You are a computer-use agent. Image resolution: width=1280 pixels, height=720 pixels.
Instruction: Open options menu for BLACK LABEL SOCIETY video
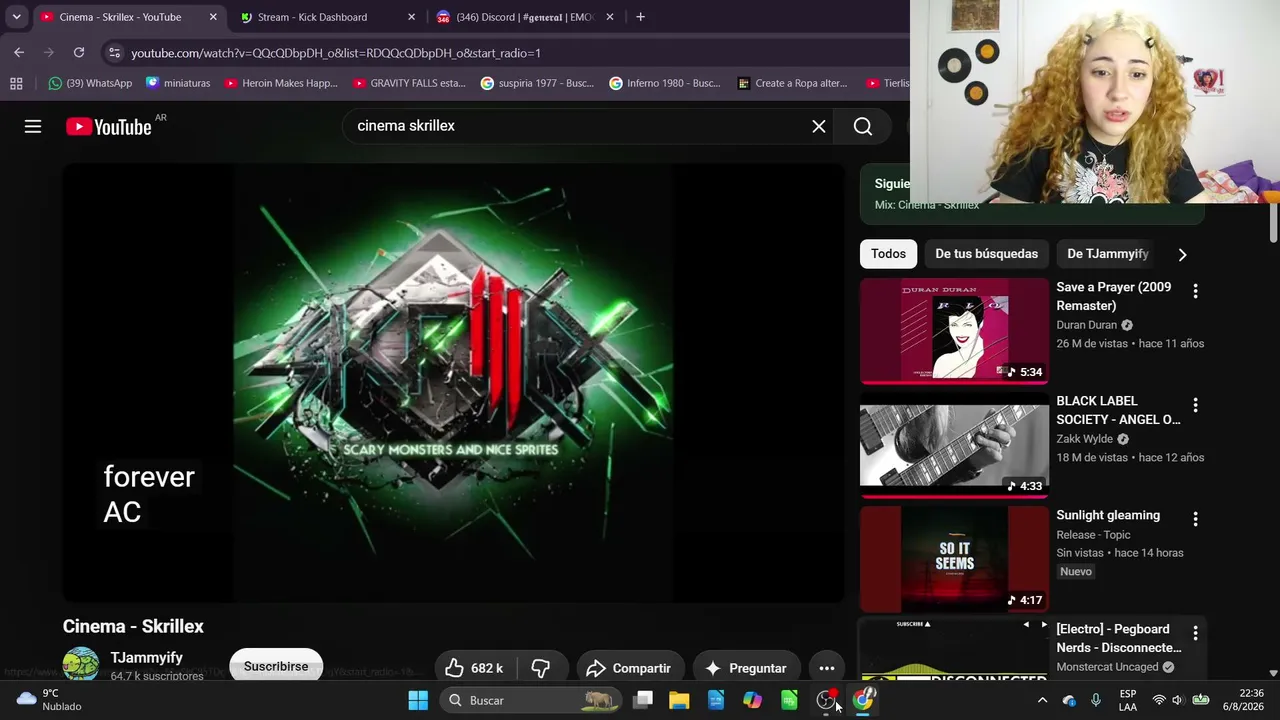click(x=1195, y=405)
